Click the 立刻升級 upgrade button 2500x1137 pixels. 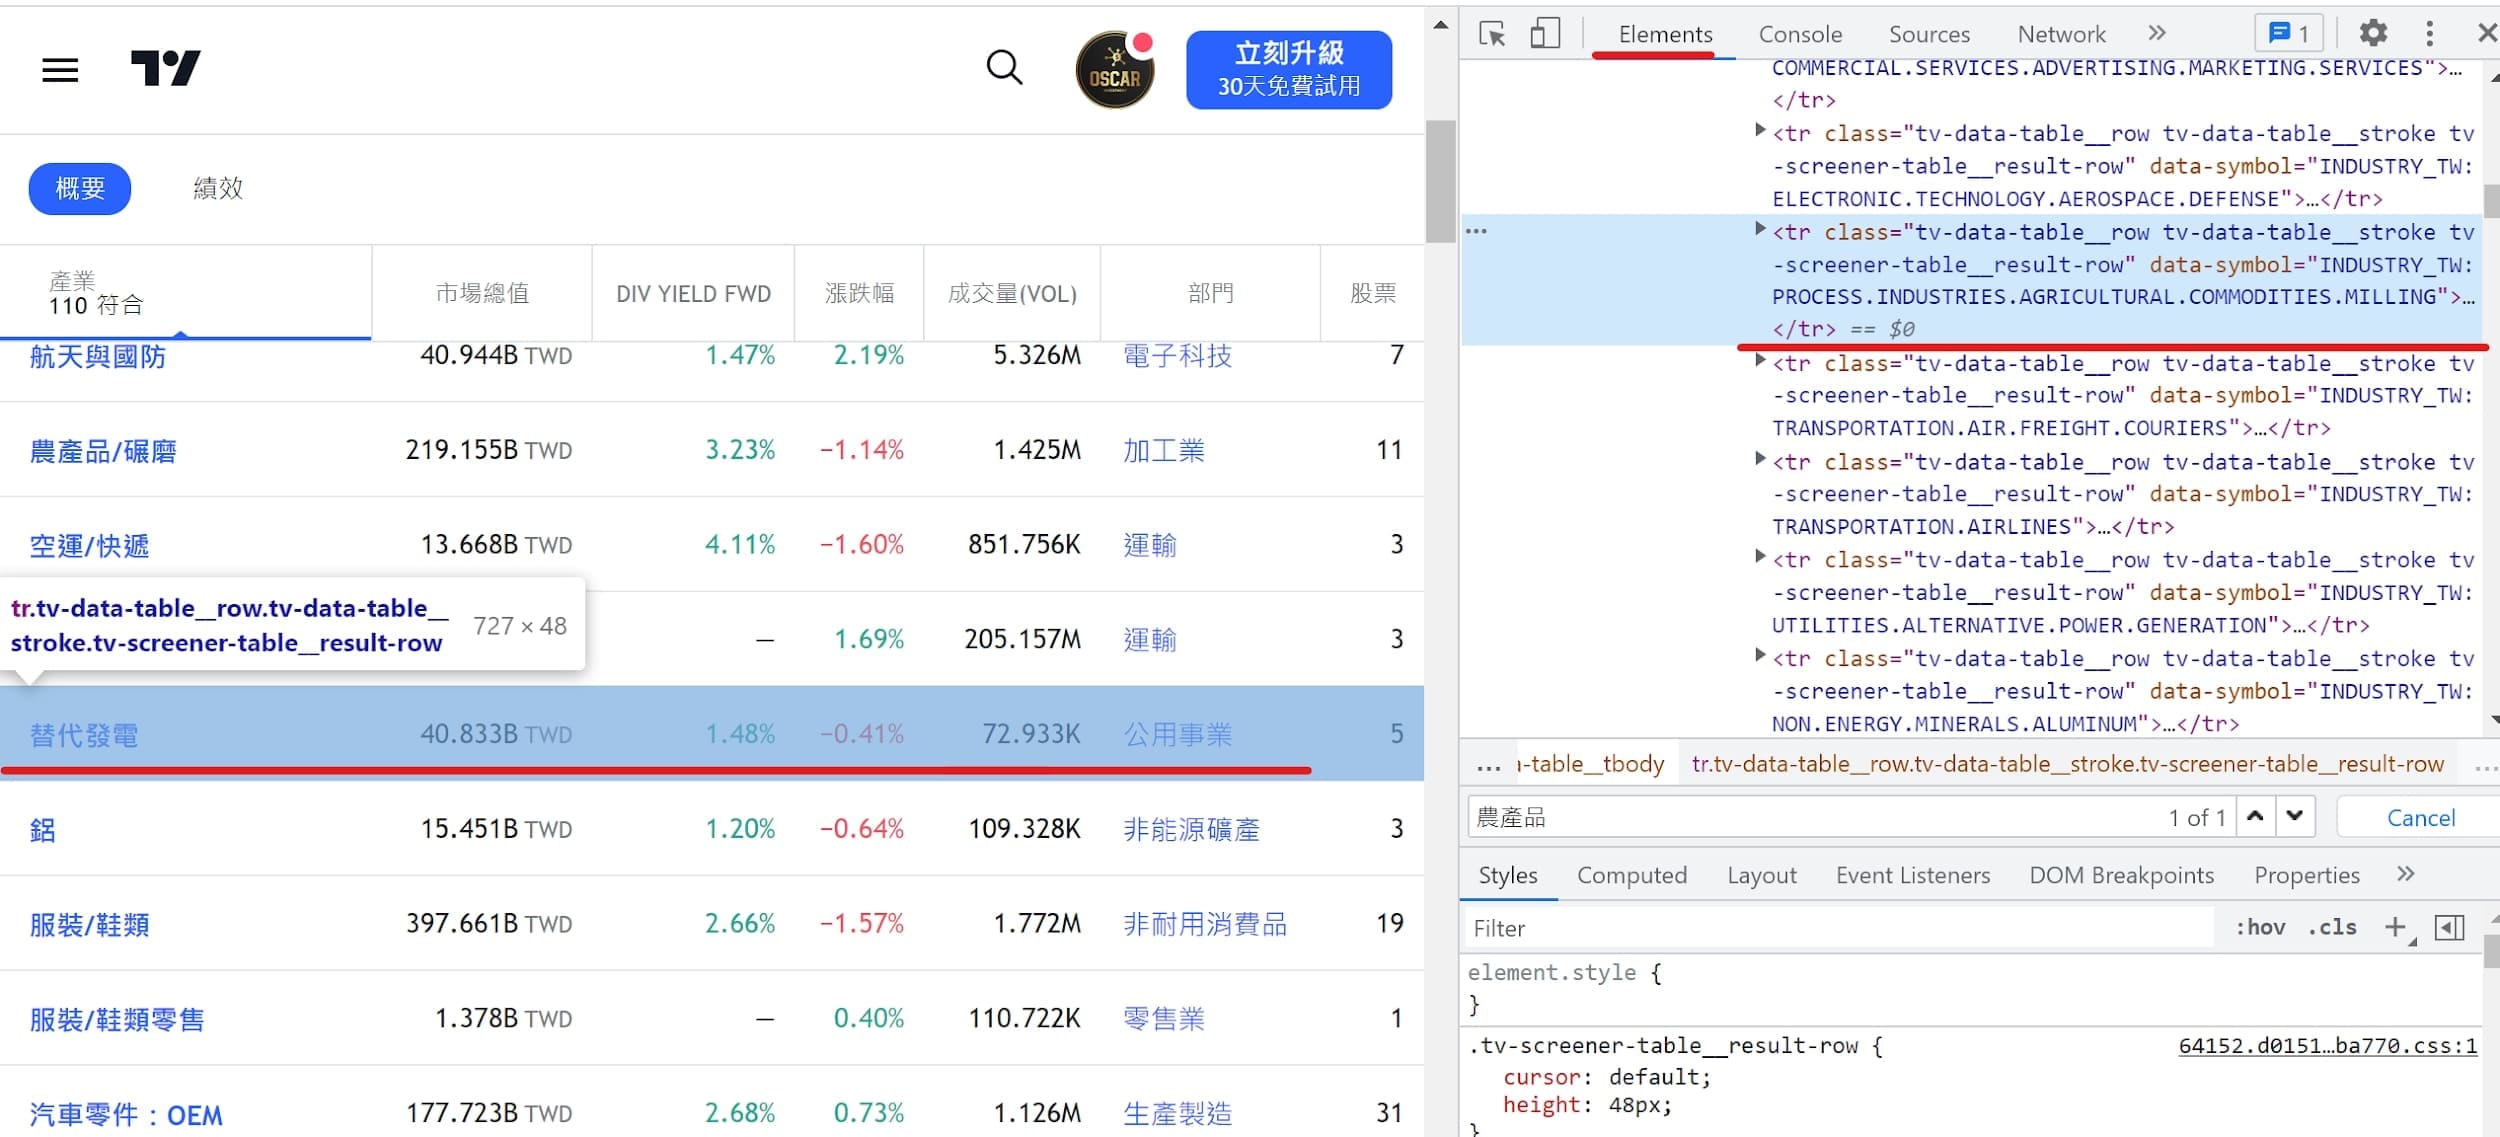point(1288,70)
